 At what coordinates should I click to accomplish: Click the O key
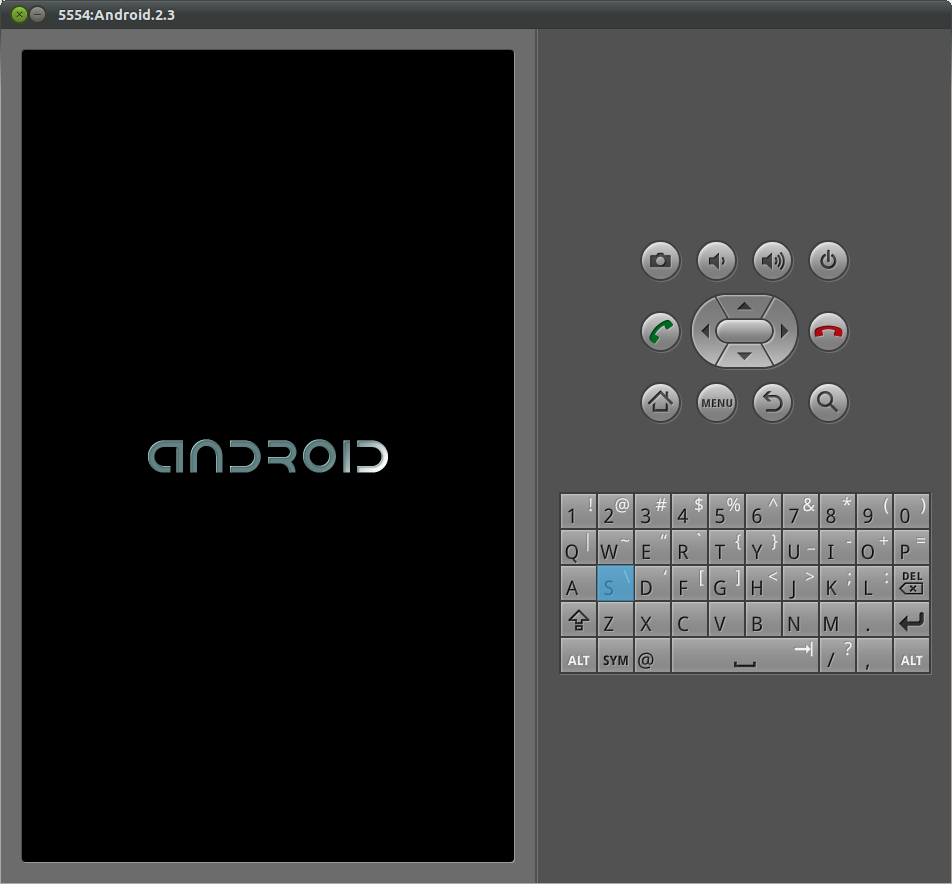(874, 548)
